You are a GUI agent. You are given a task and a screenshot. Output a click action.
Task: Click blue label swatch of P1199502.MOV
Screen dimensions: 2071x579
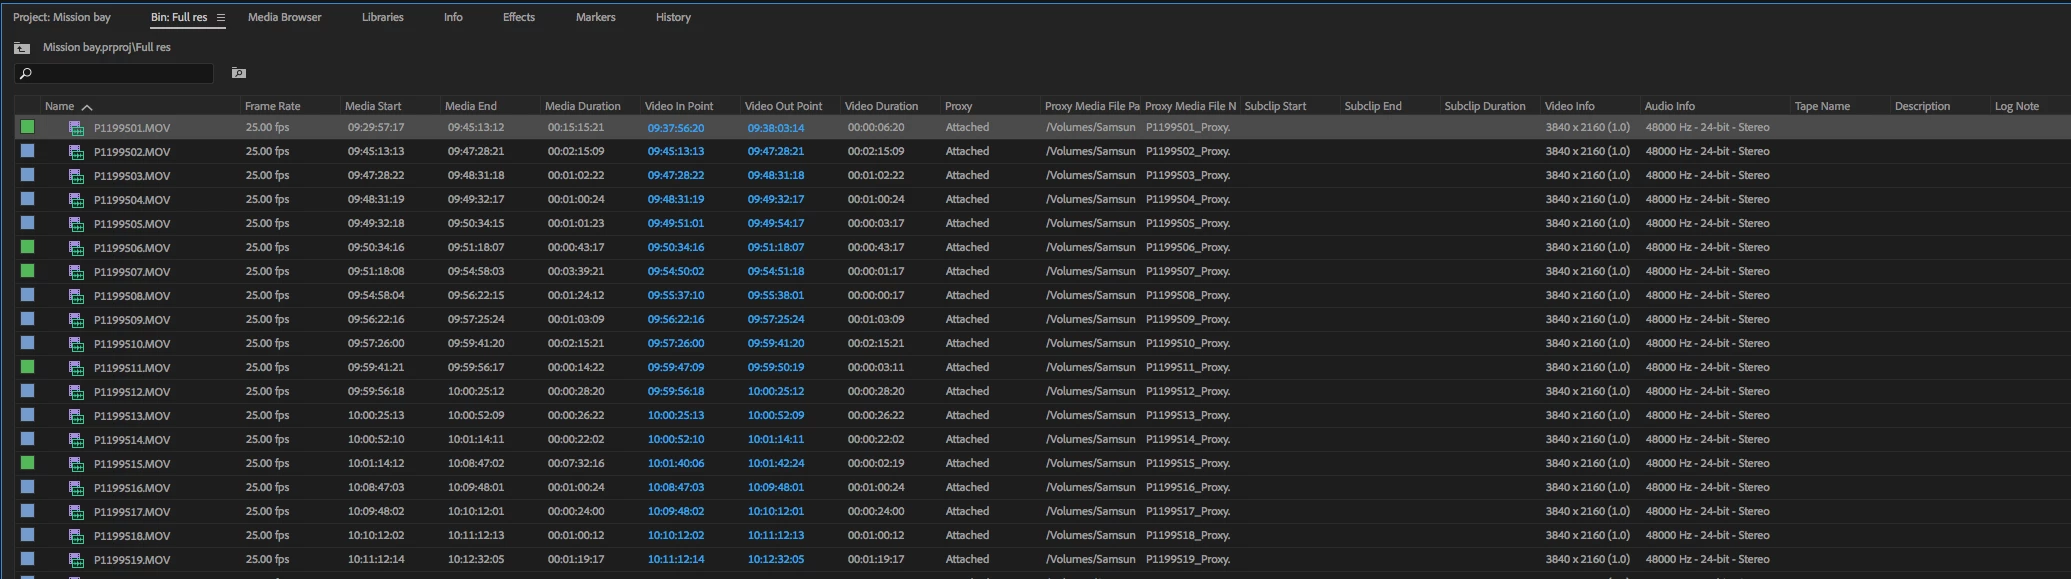27,151
